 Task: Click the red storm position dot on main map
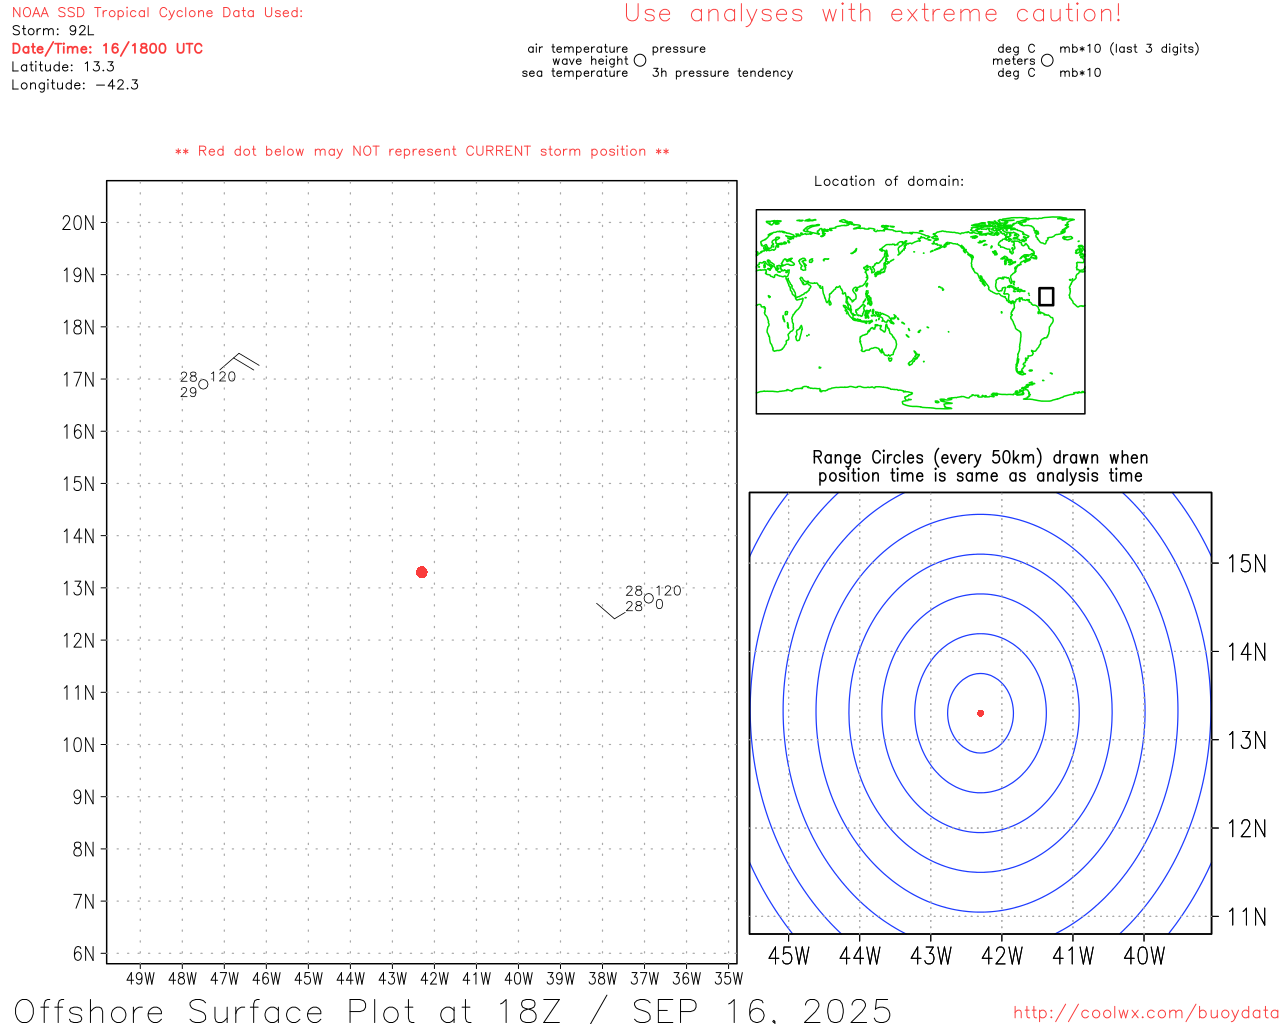click(x=422, y=572)
